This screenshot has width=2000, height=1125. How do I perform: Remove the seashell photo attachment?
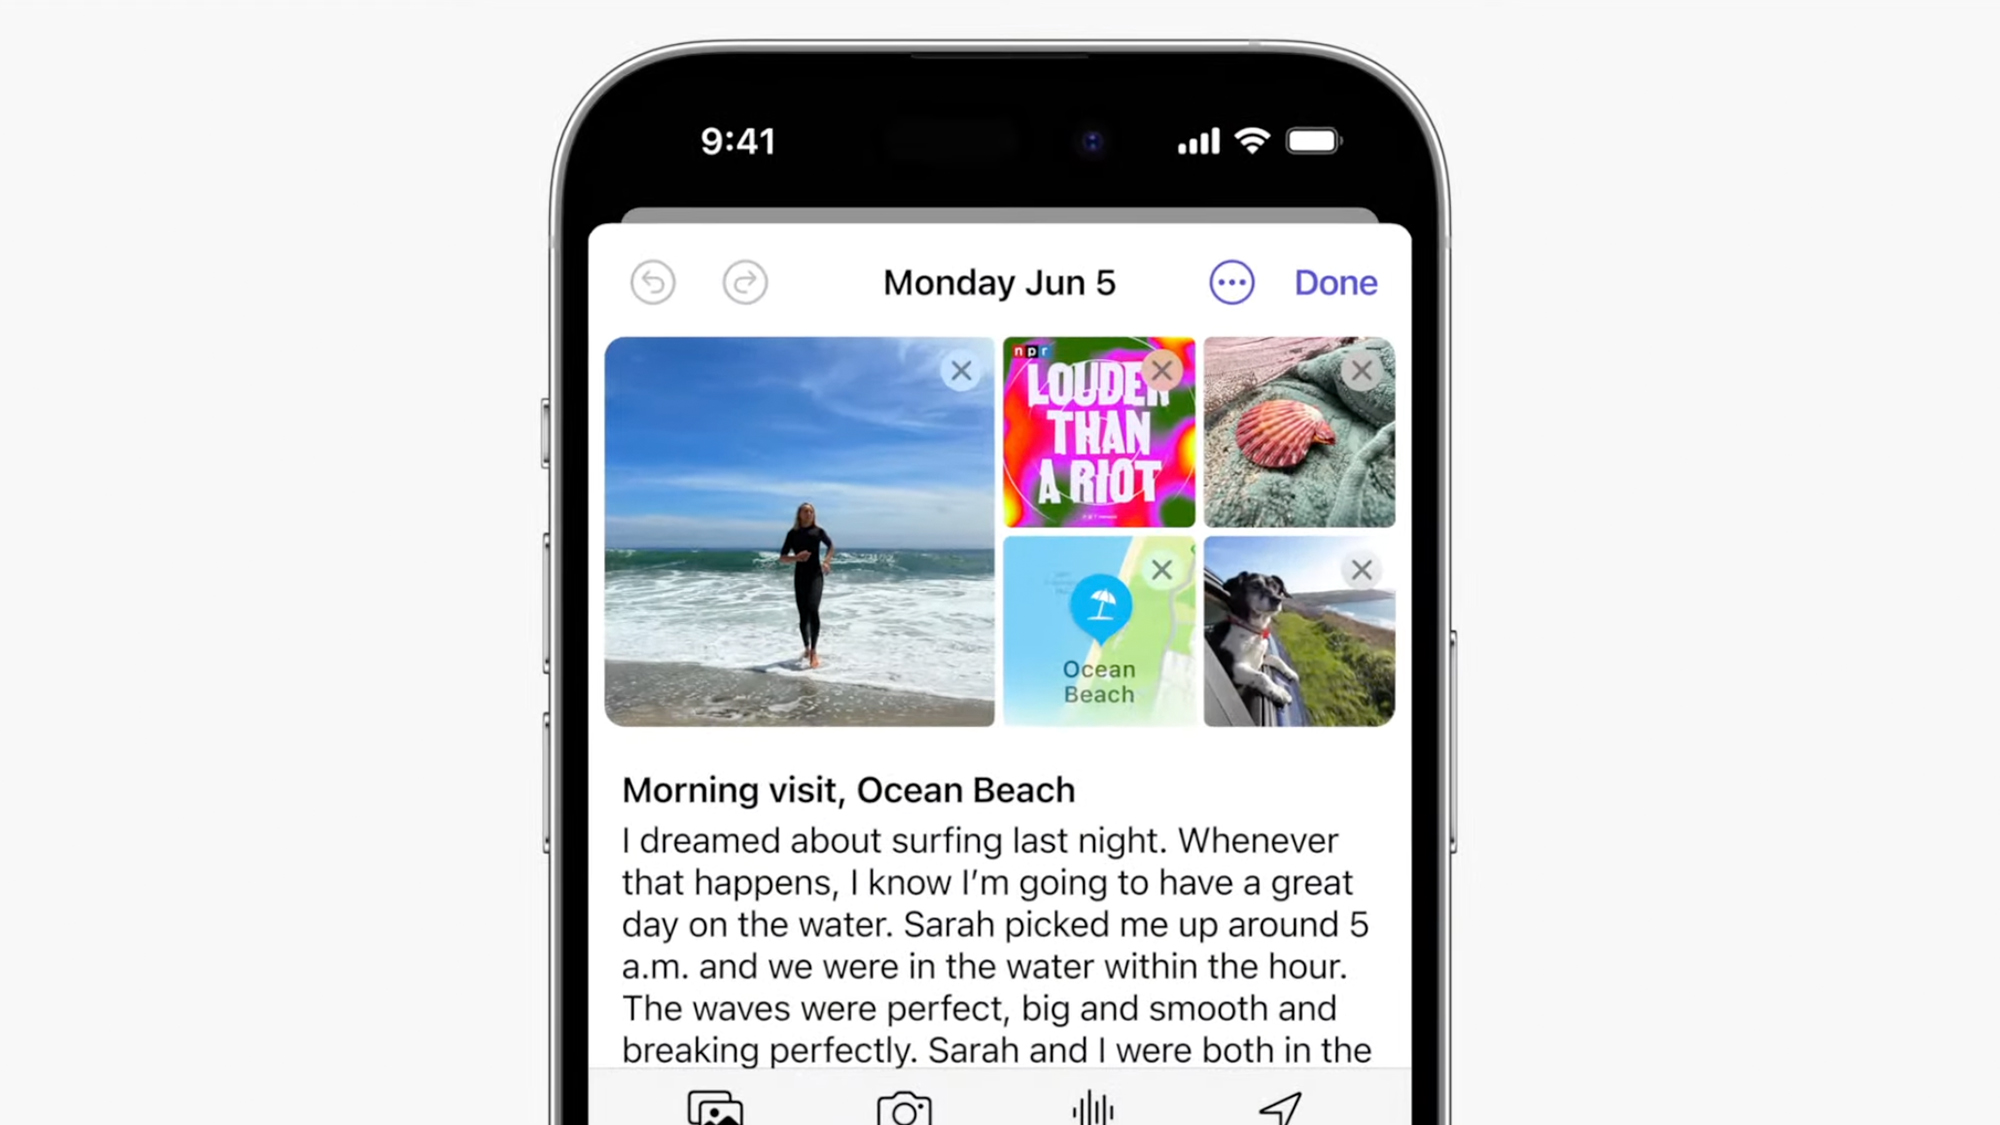(x=1360, y=371)
